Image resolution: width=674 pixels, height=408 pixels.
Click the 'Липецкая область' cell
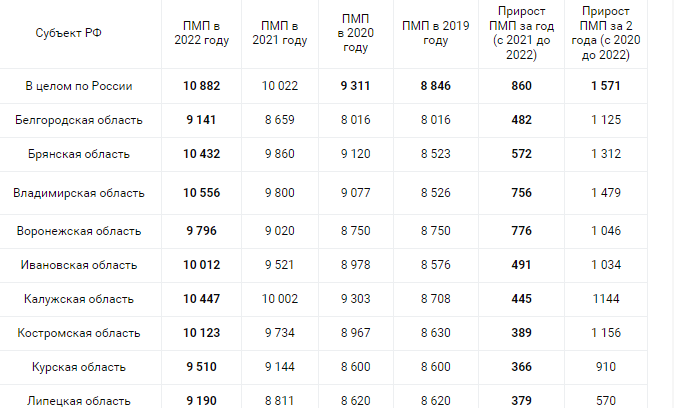tap(79, 401)
